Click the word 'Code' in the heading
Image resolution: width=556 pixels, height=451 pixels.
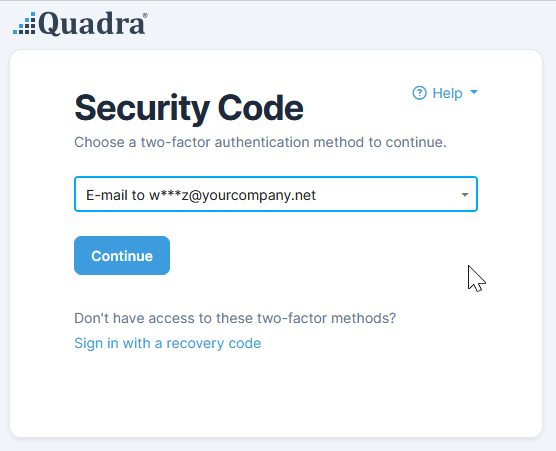[261, 108]
